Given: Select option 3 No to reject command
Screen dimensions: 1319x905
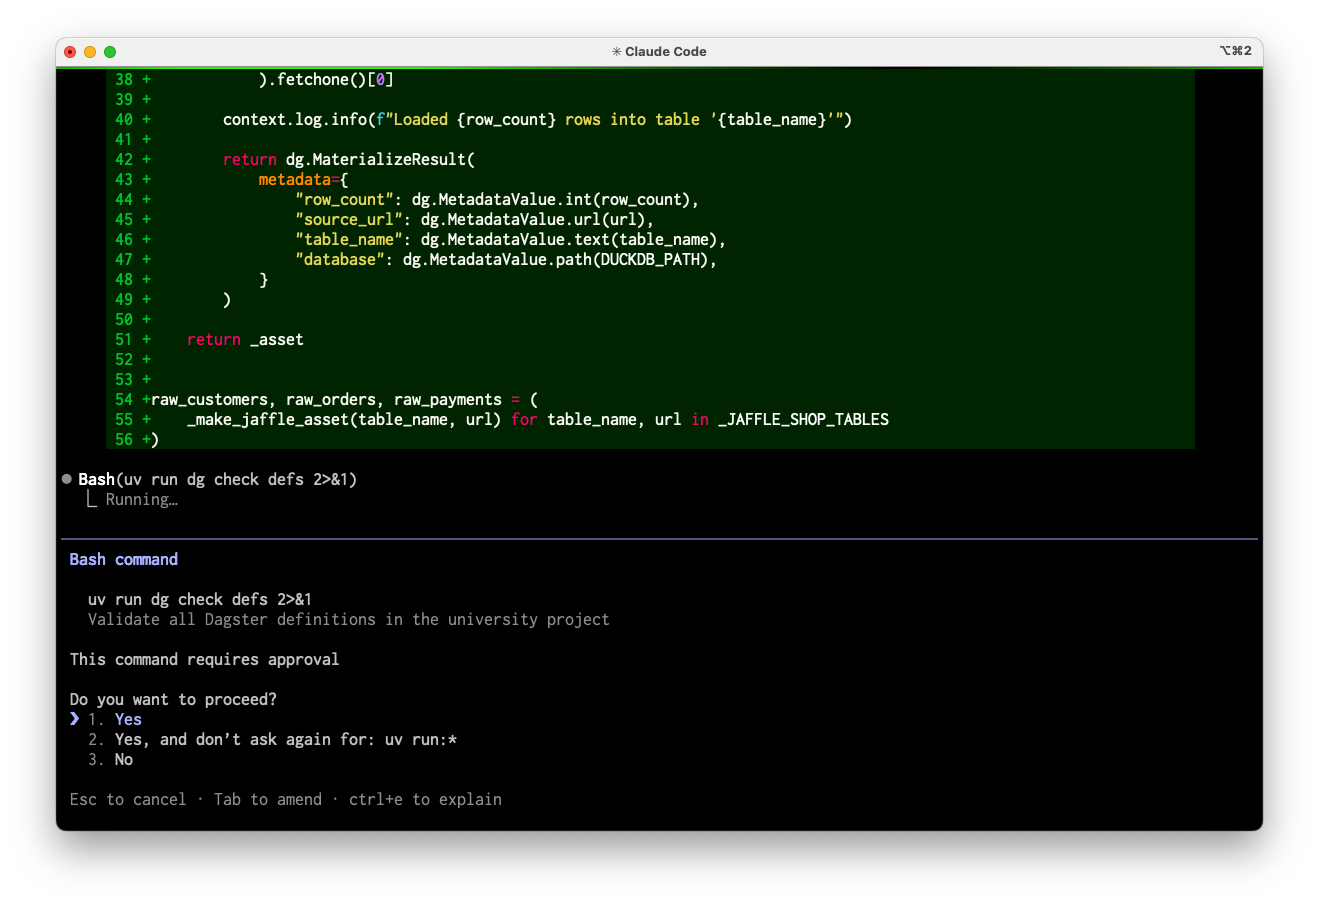Looking at the screenshot, I should (123, 759).
